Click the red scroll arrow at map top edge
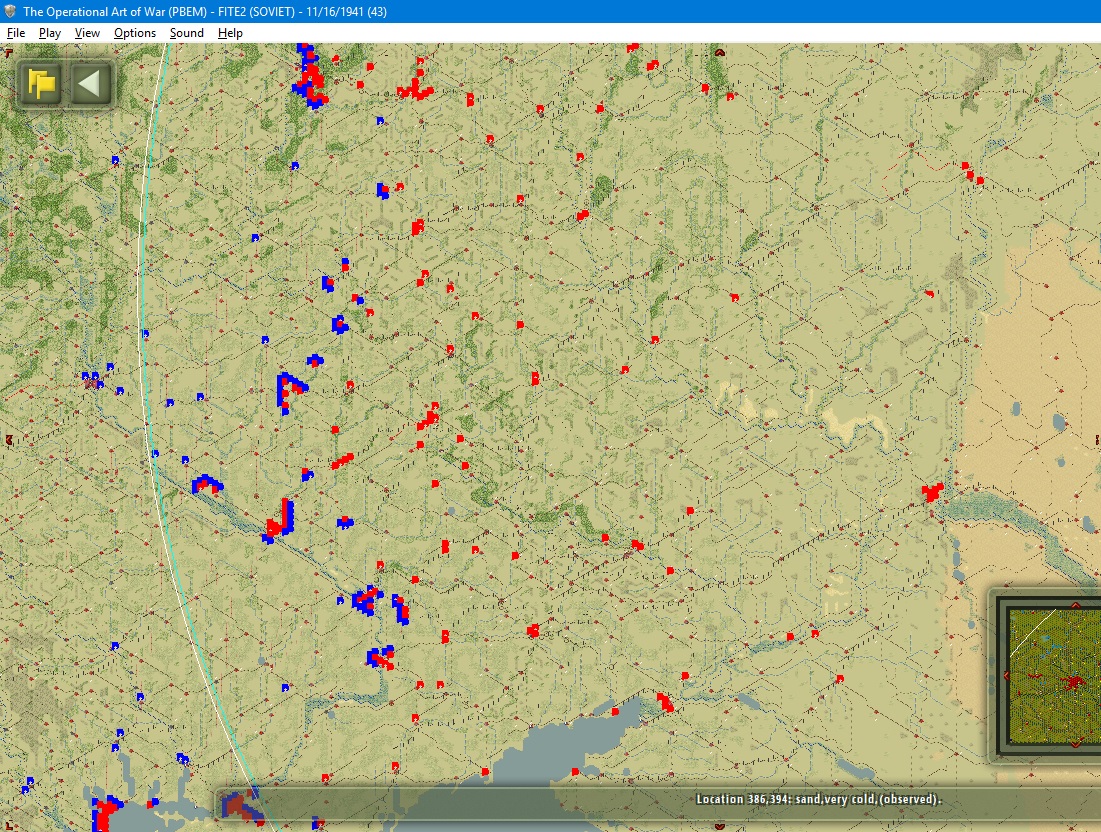Image resolution: width=1101 pixels, height=832 pixels. pyautogui.click(x=719, y=52)
